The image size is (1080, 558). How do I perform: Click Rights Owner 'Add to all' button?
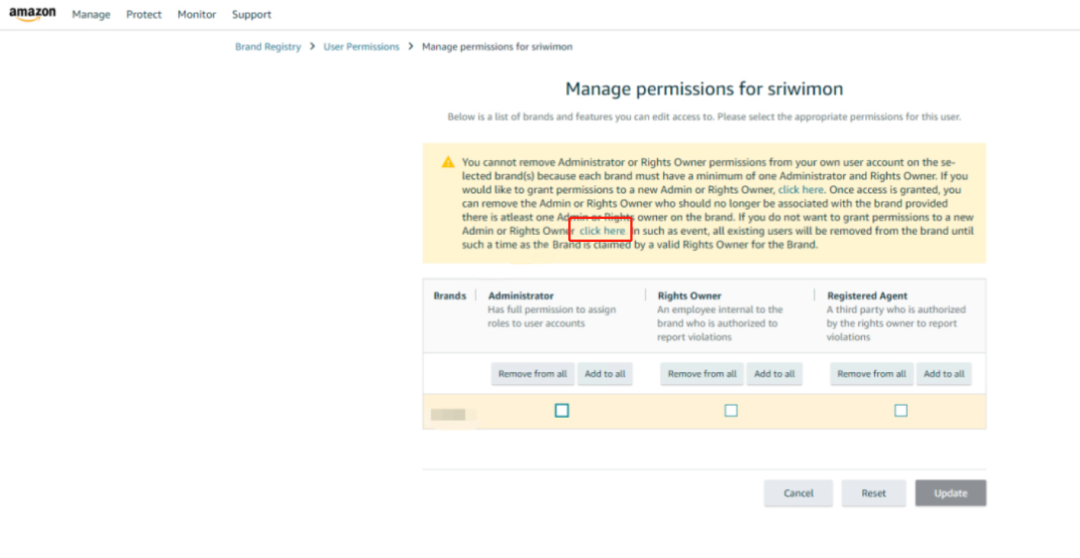coord(775,374)
